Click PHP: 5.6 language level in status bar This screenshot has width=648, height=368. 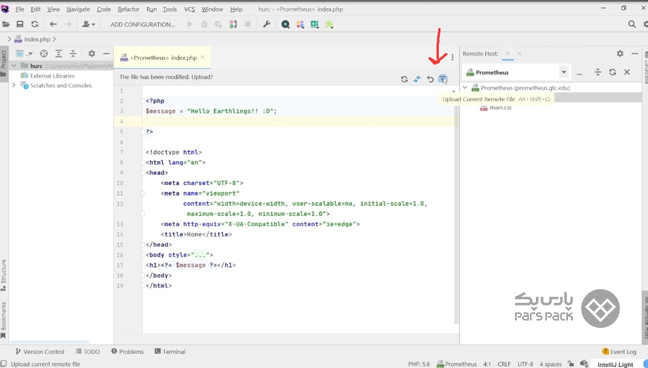pos(419,364)
